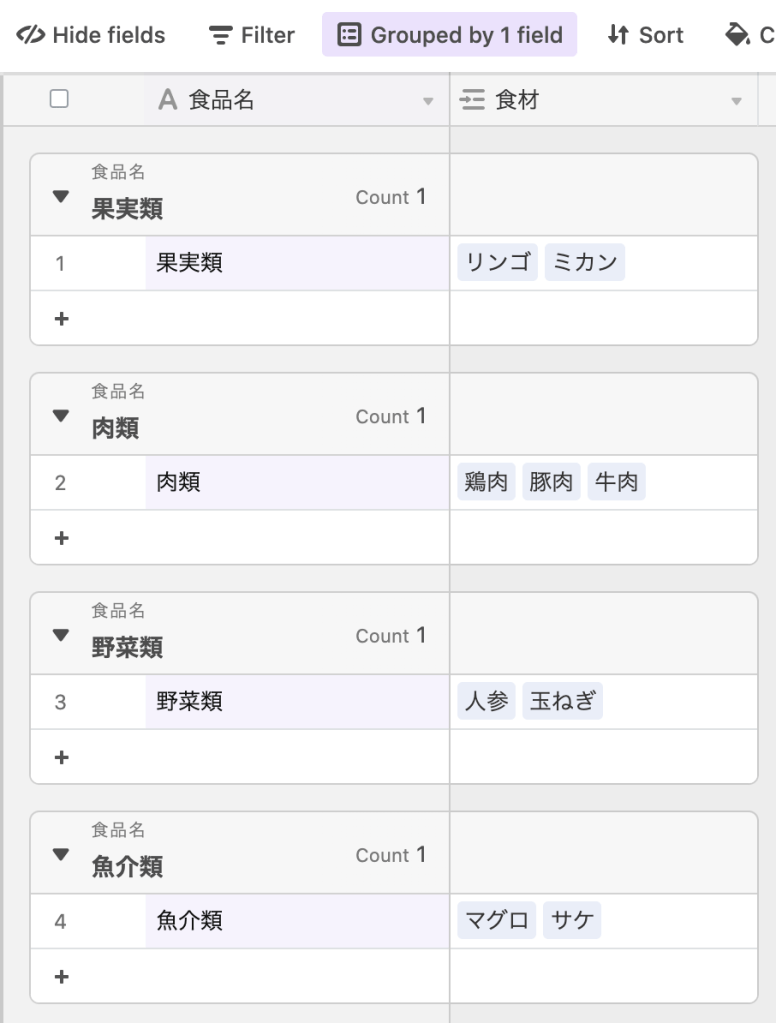Toggle the select-all checkbox in header
This screenshot has height=1023, width=776.
59,99
